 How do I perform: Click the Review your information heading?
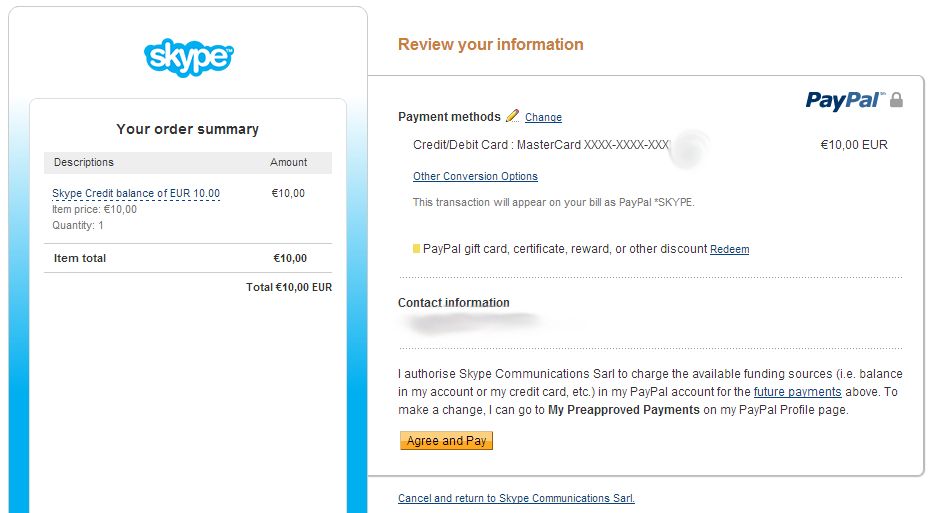pyautogui.click(x=490, y=45)
